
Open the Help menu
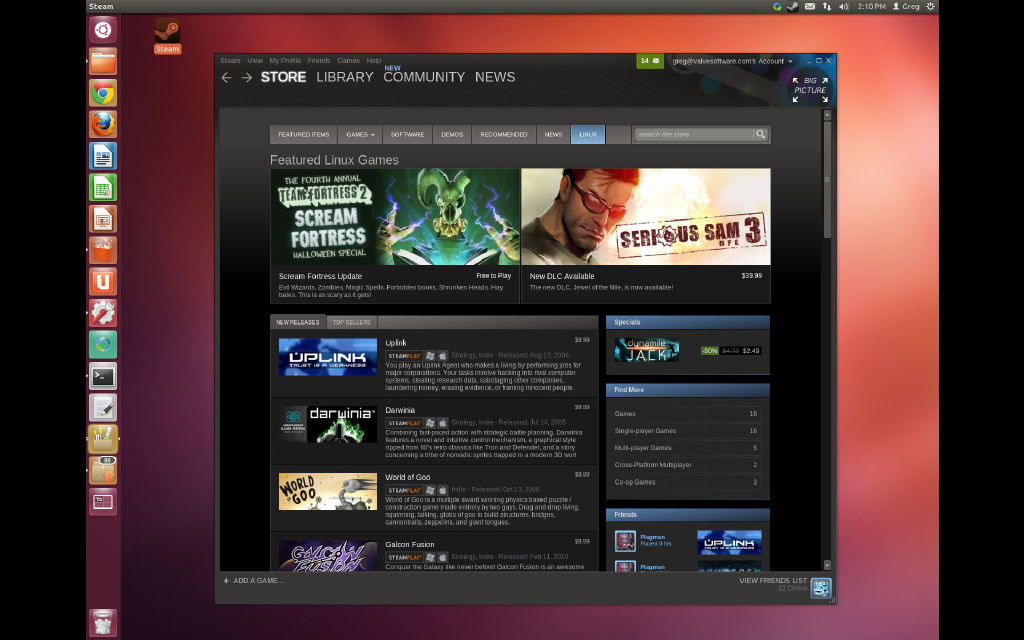pos(374,61)
